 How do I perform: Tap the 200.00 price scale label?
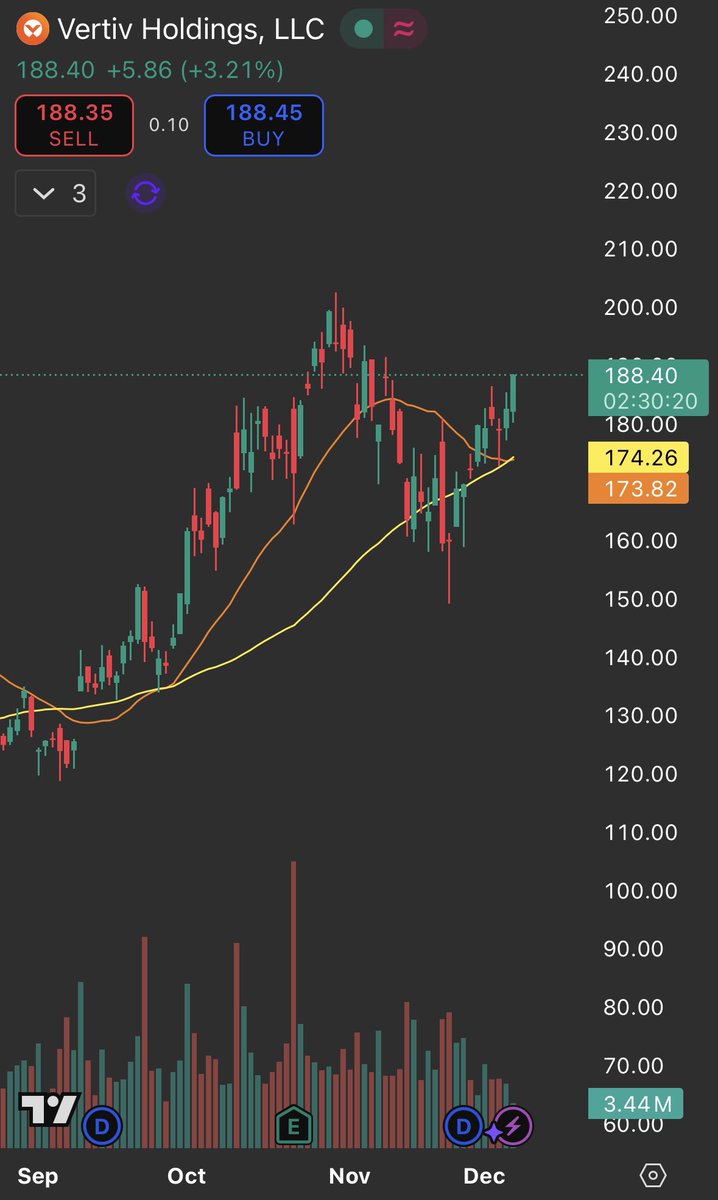coord(641,307)
